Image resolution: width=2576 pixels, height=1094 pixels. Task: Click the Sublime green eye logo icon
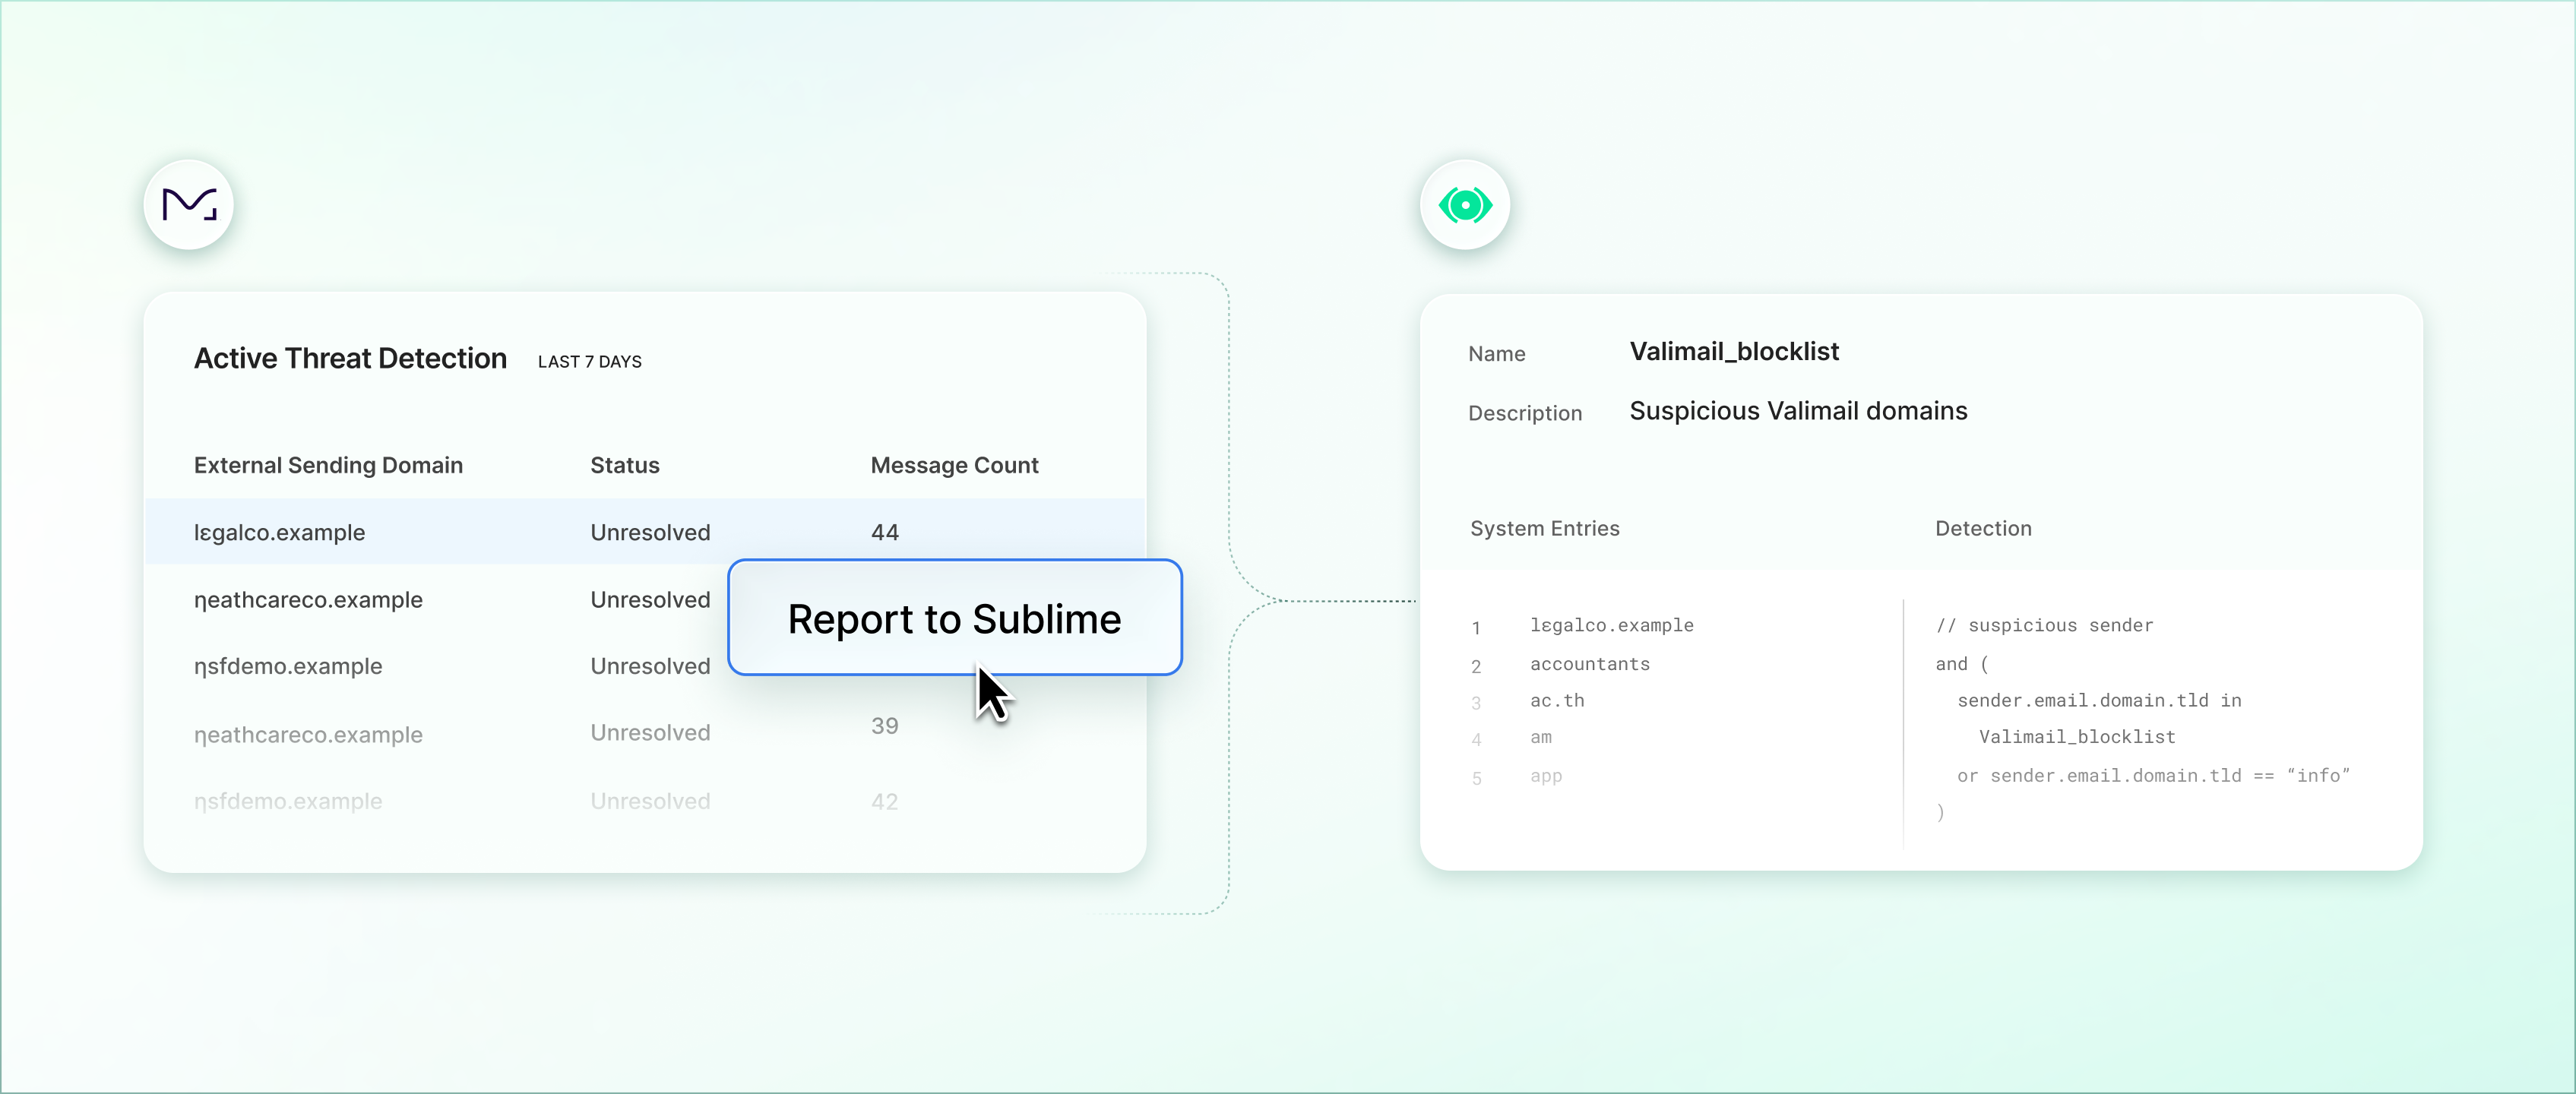point(1465,205)
